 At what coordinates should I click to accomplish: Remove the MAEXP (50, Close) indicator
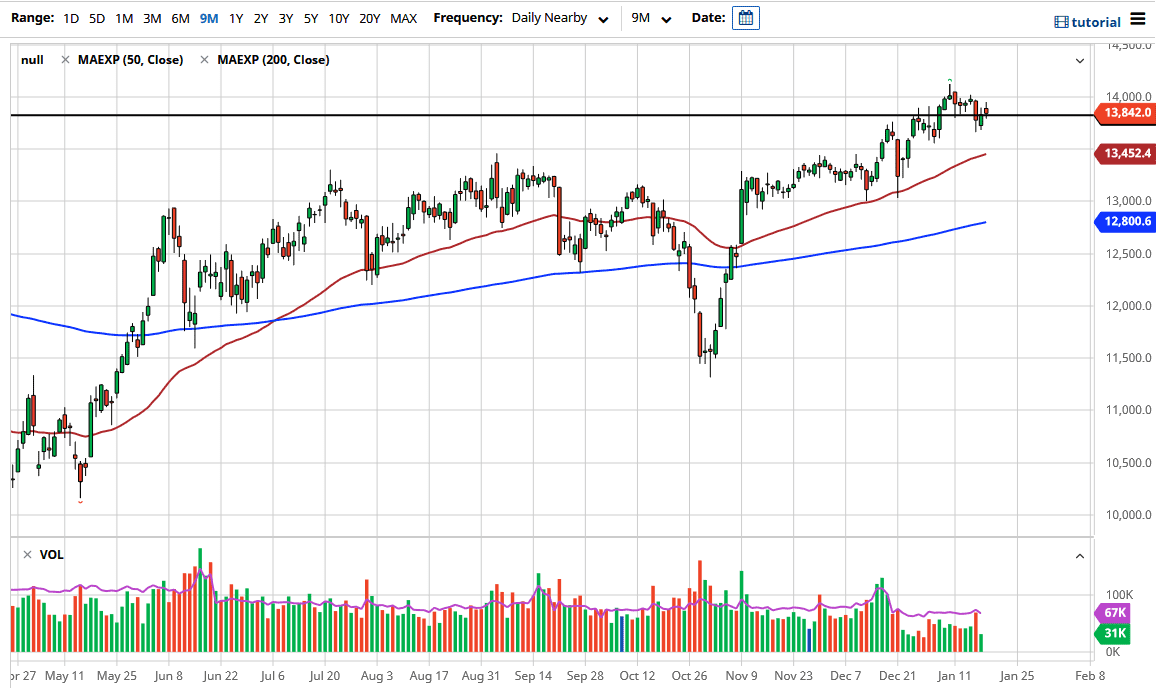pos(66,59)
